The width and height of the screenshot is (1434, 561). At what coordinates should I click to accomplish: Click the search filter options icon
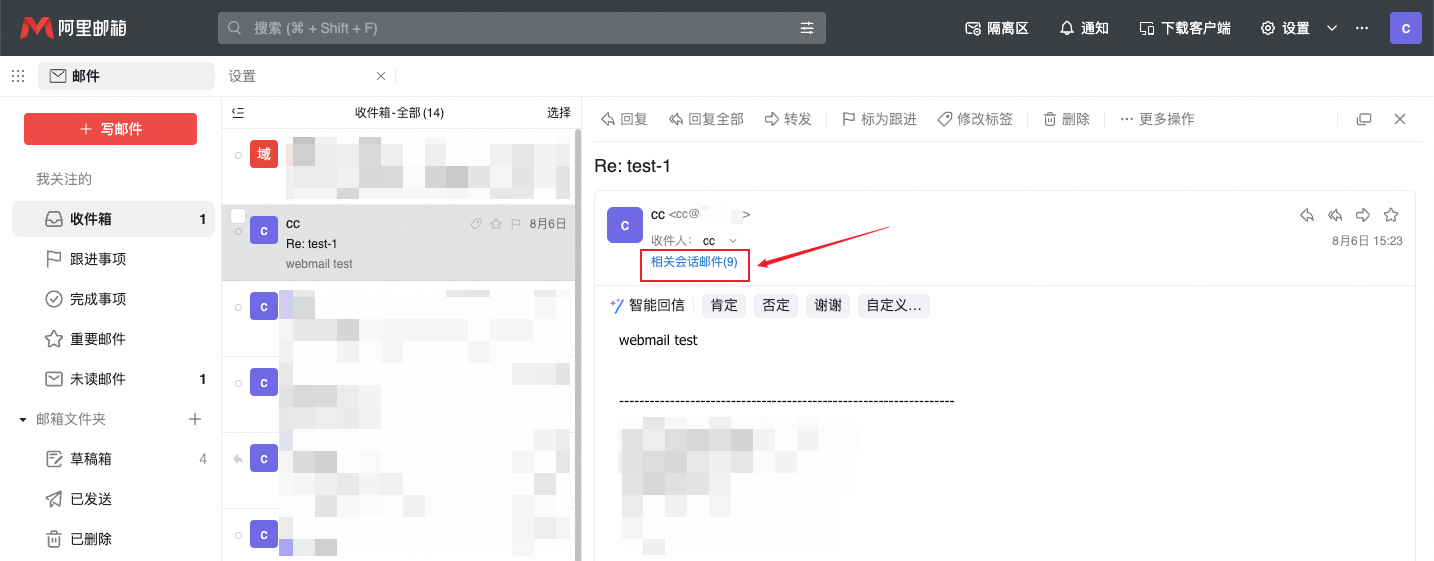click(x=807, y=28)
